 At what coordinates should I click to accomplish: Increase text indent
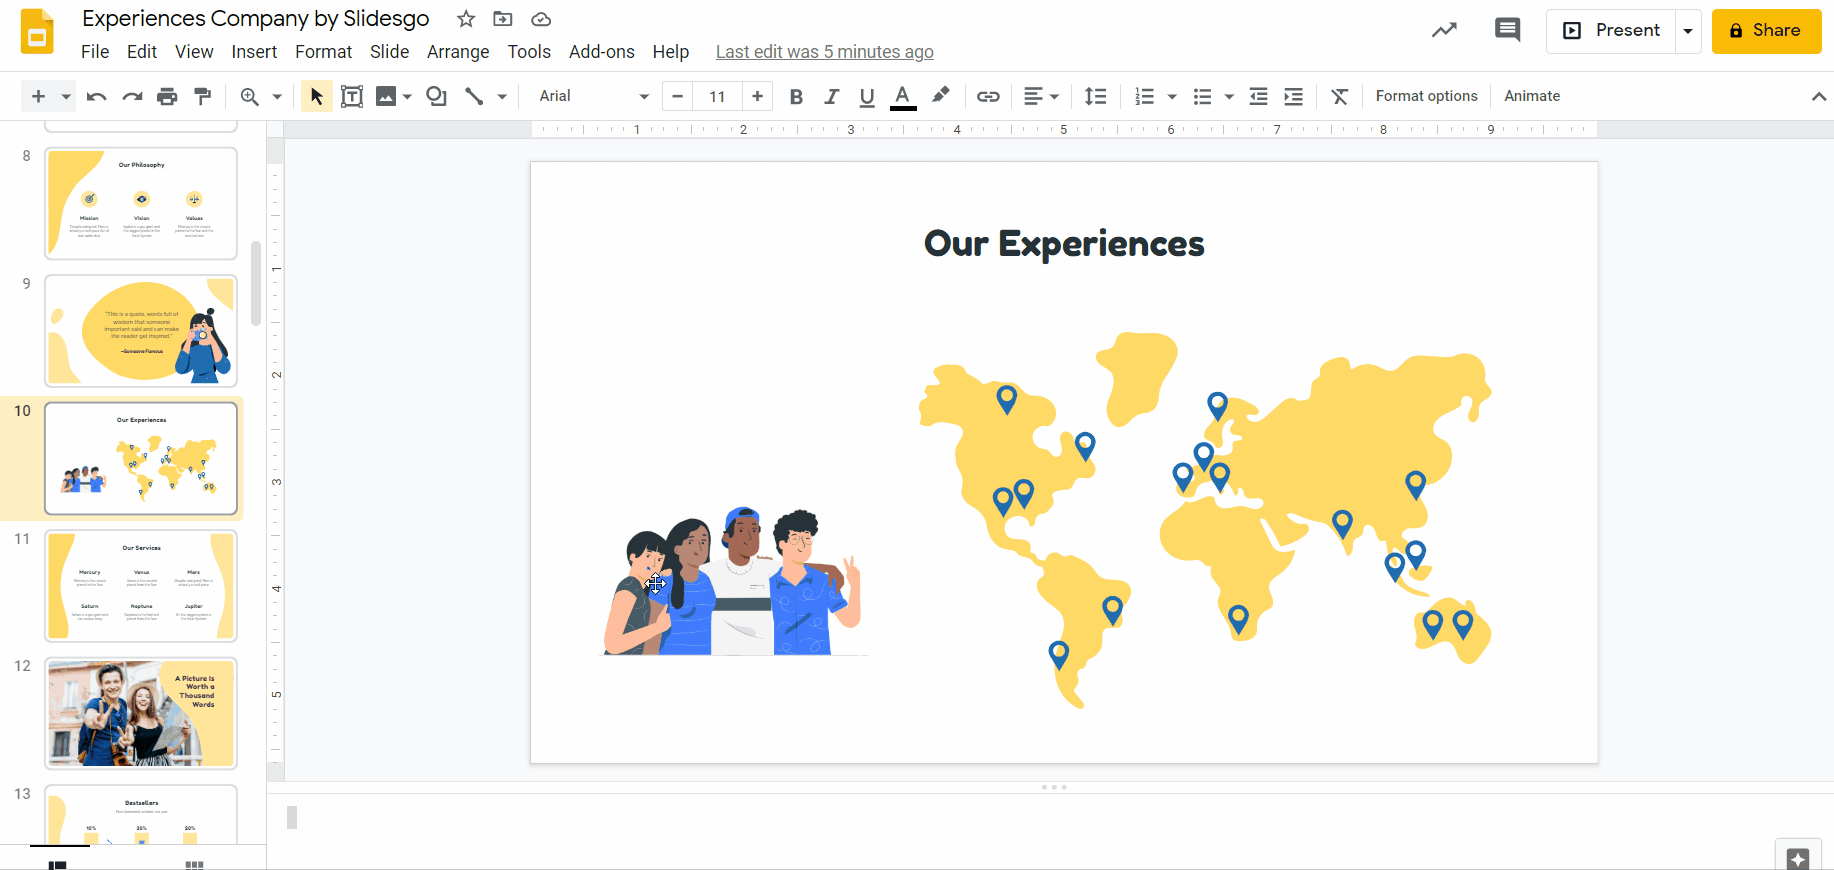click(1293, 96)
